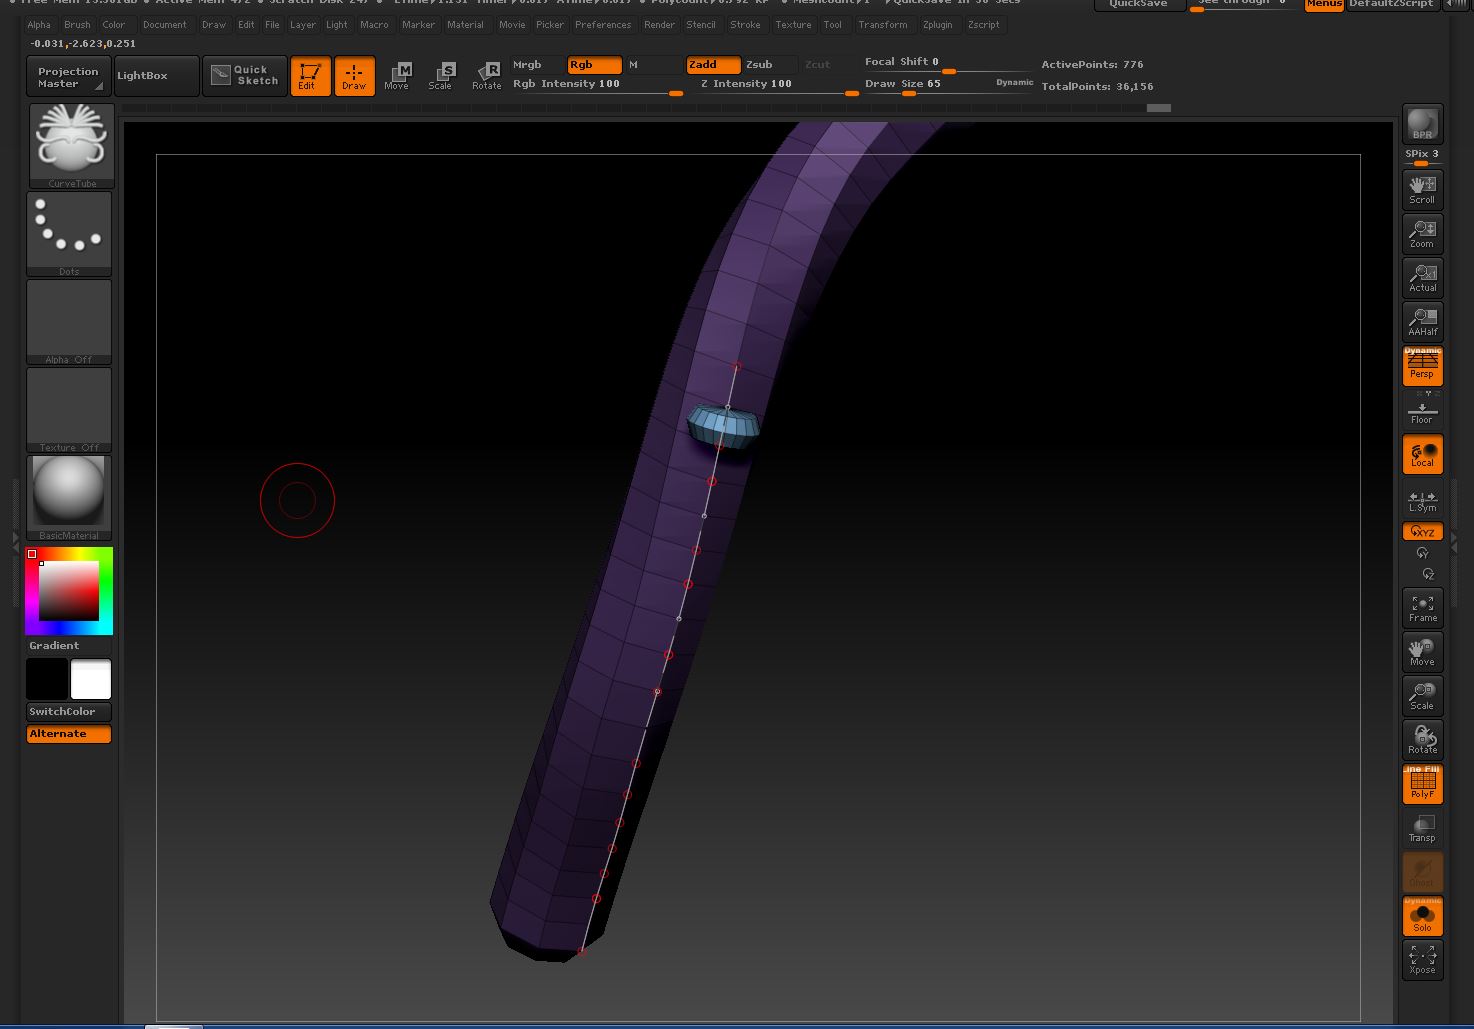Toggle L.Sym local symmetry

pos(1422,499)
